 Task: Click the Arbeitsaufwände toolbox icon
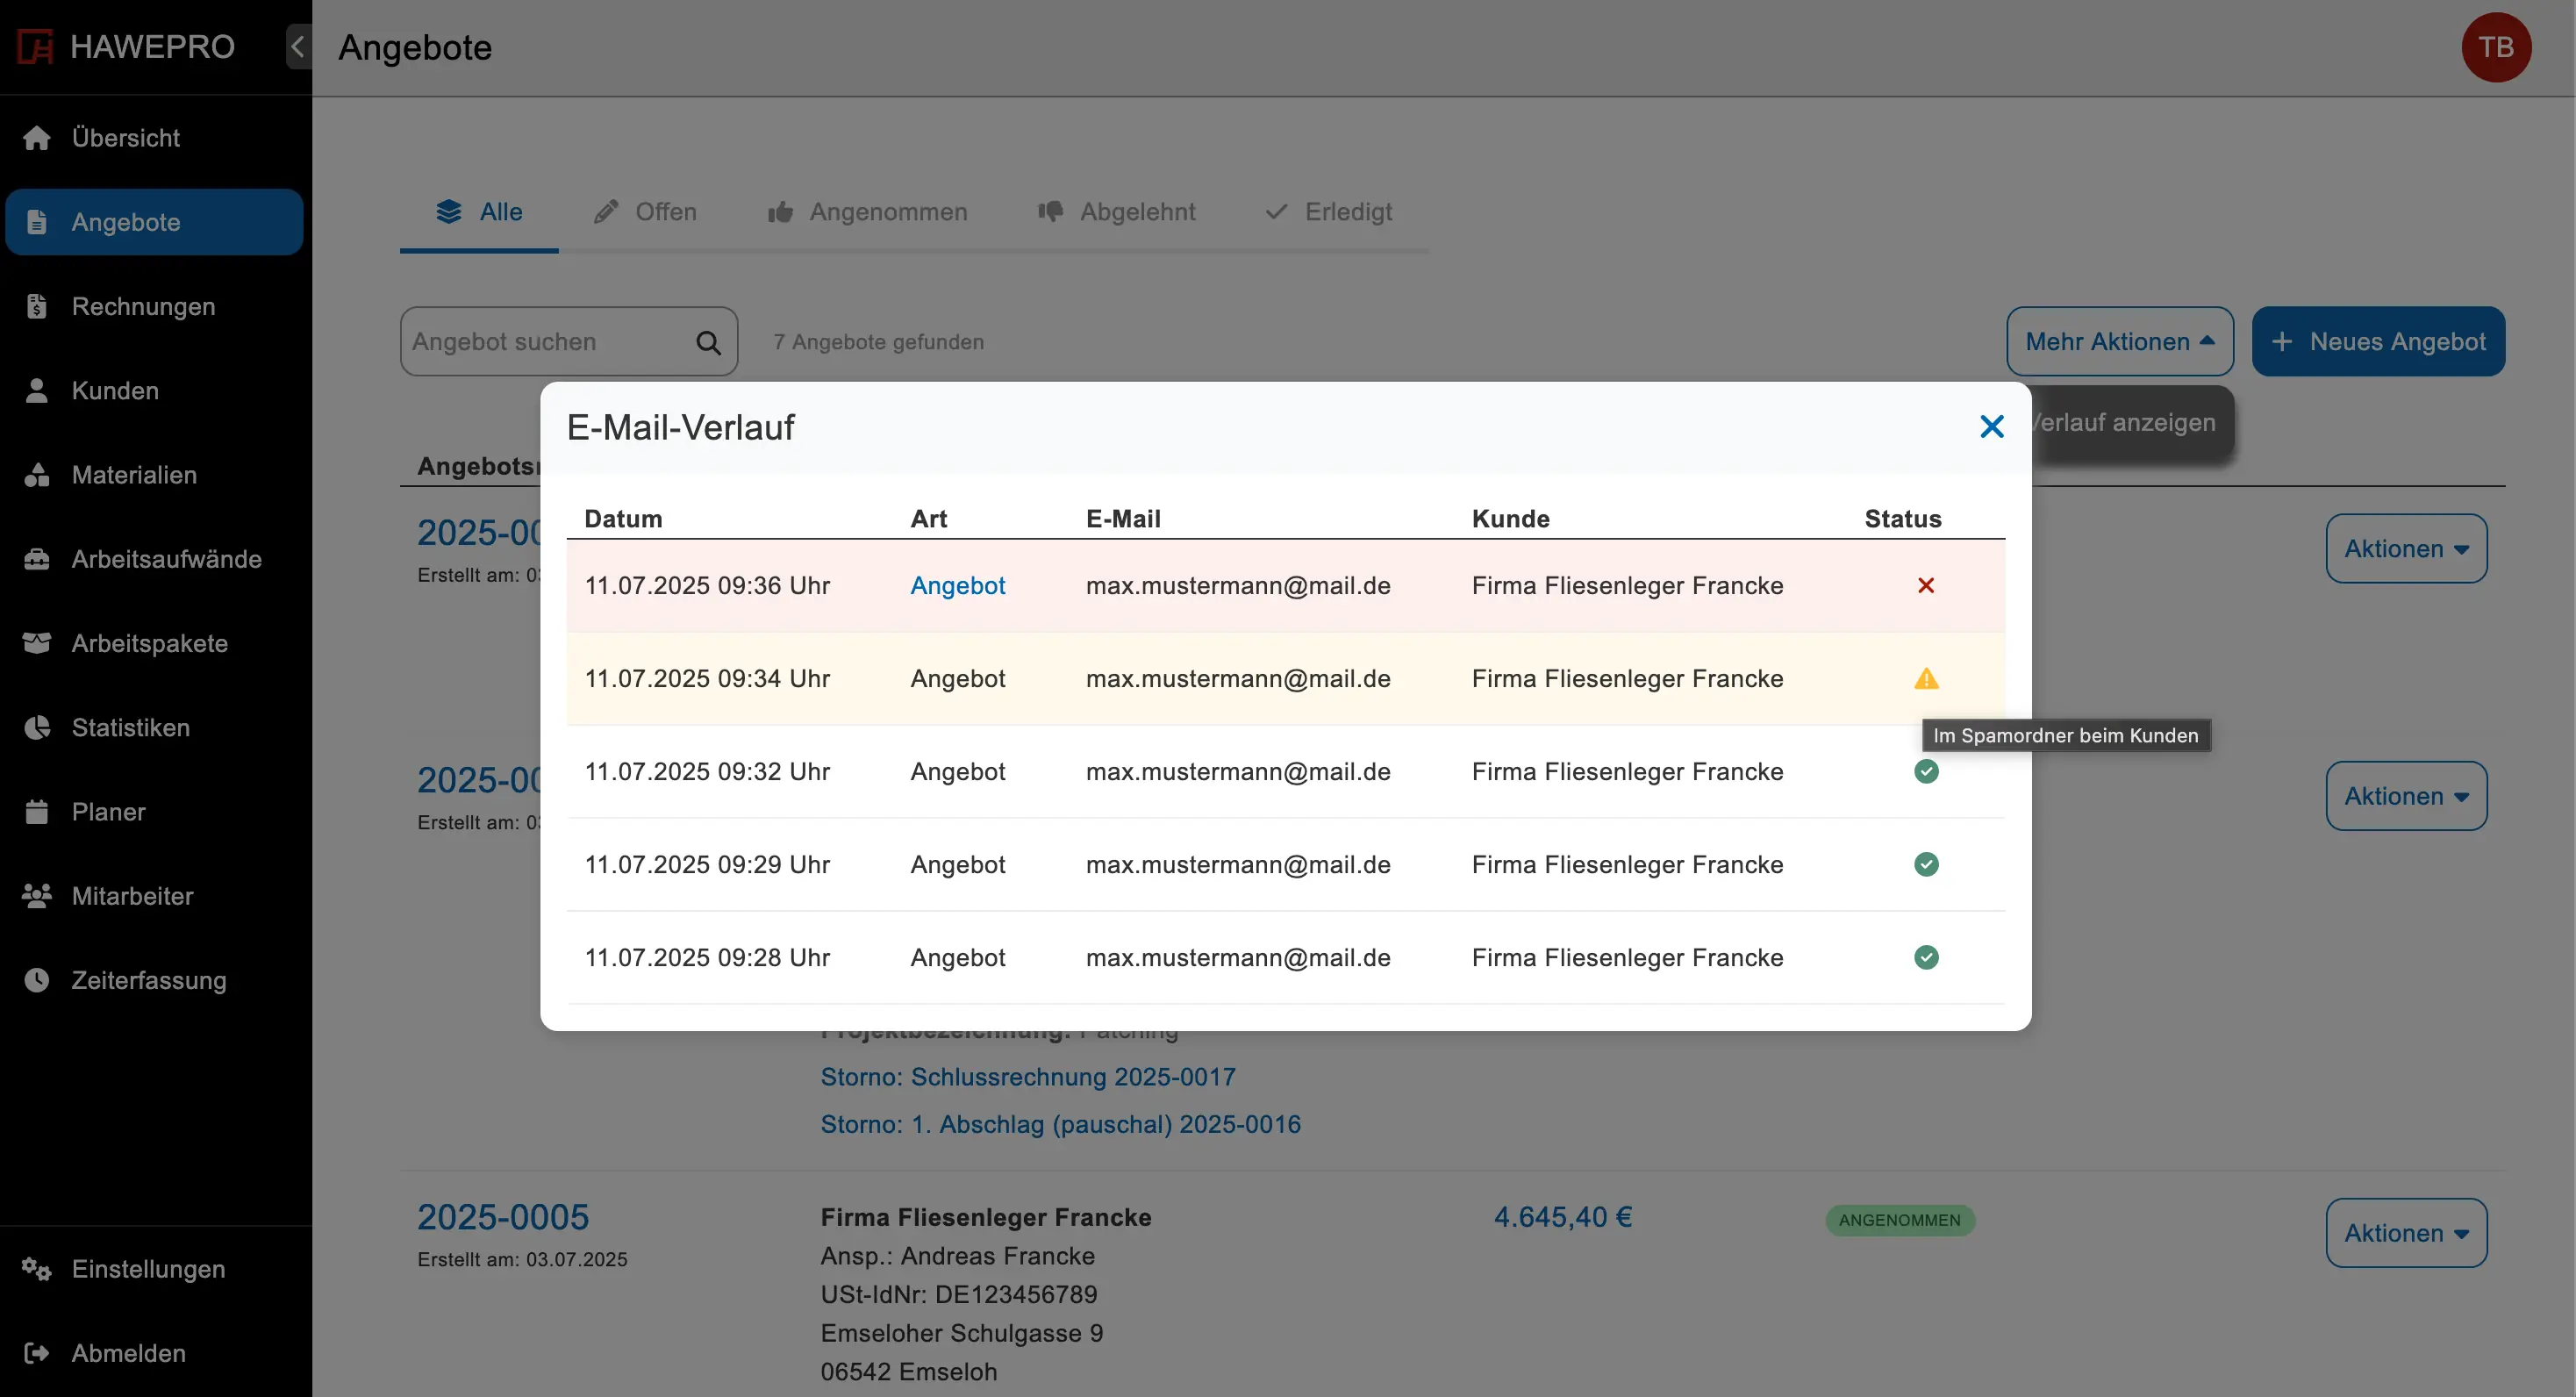point(37,559)
